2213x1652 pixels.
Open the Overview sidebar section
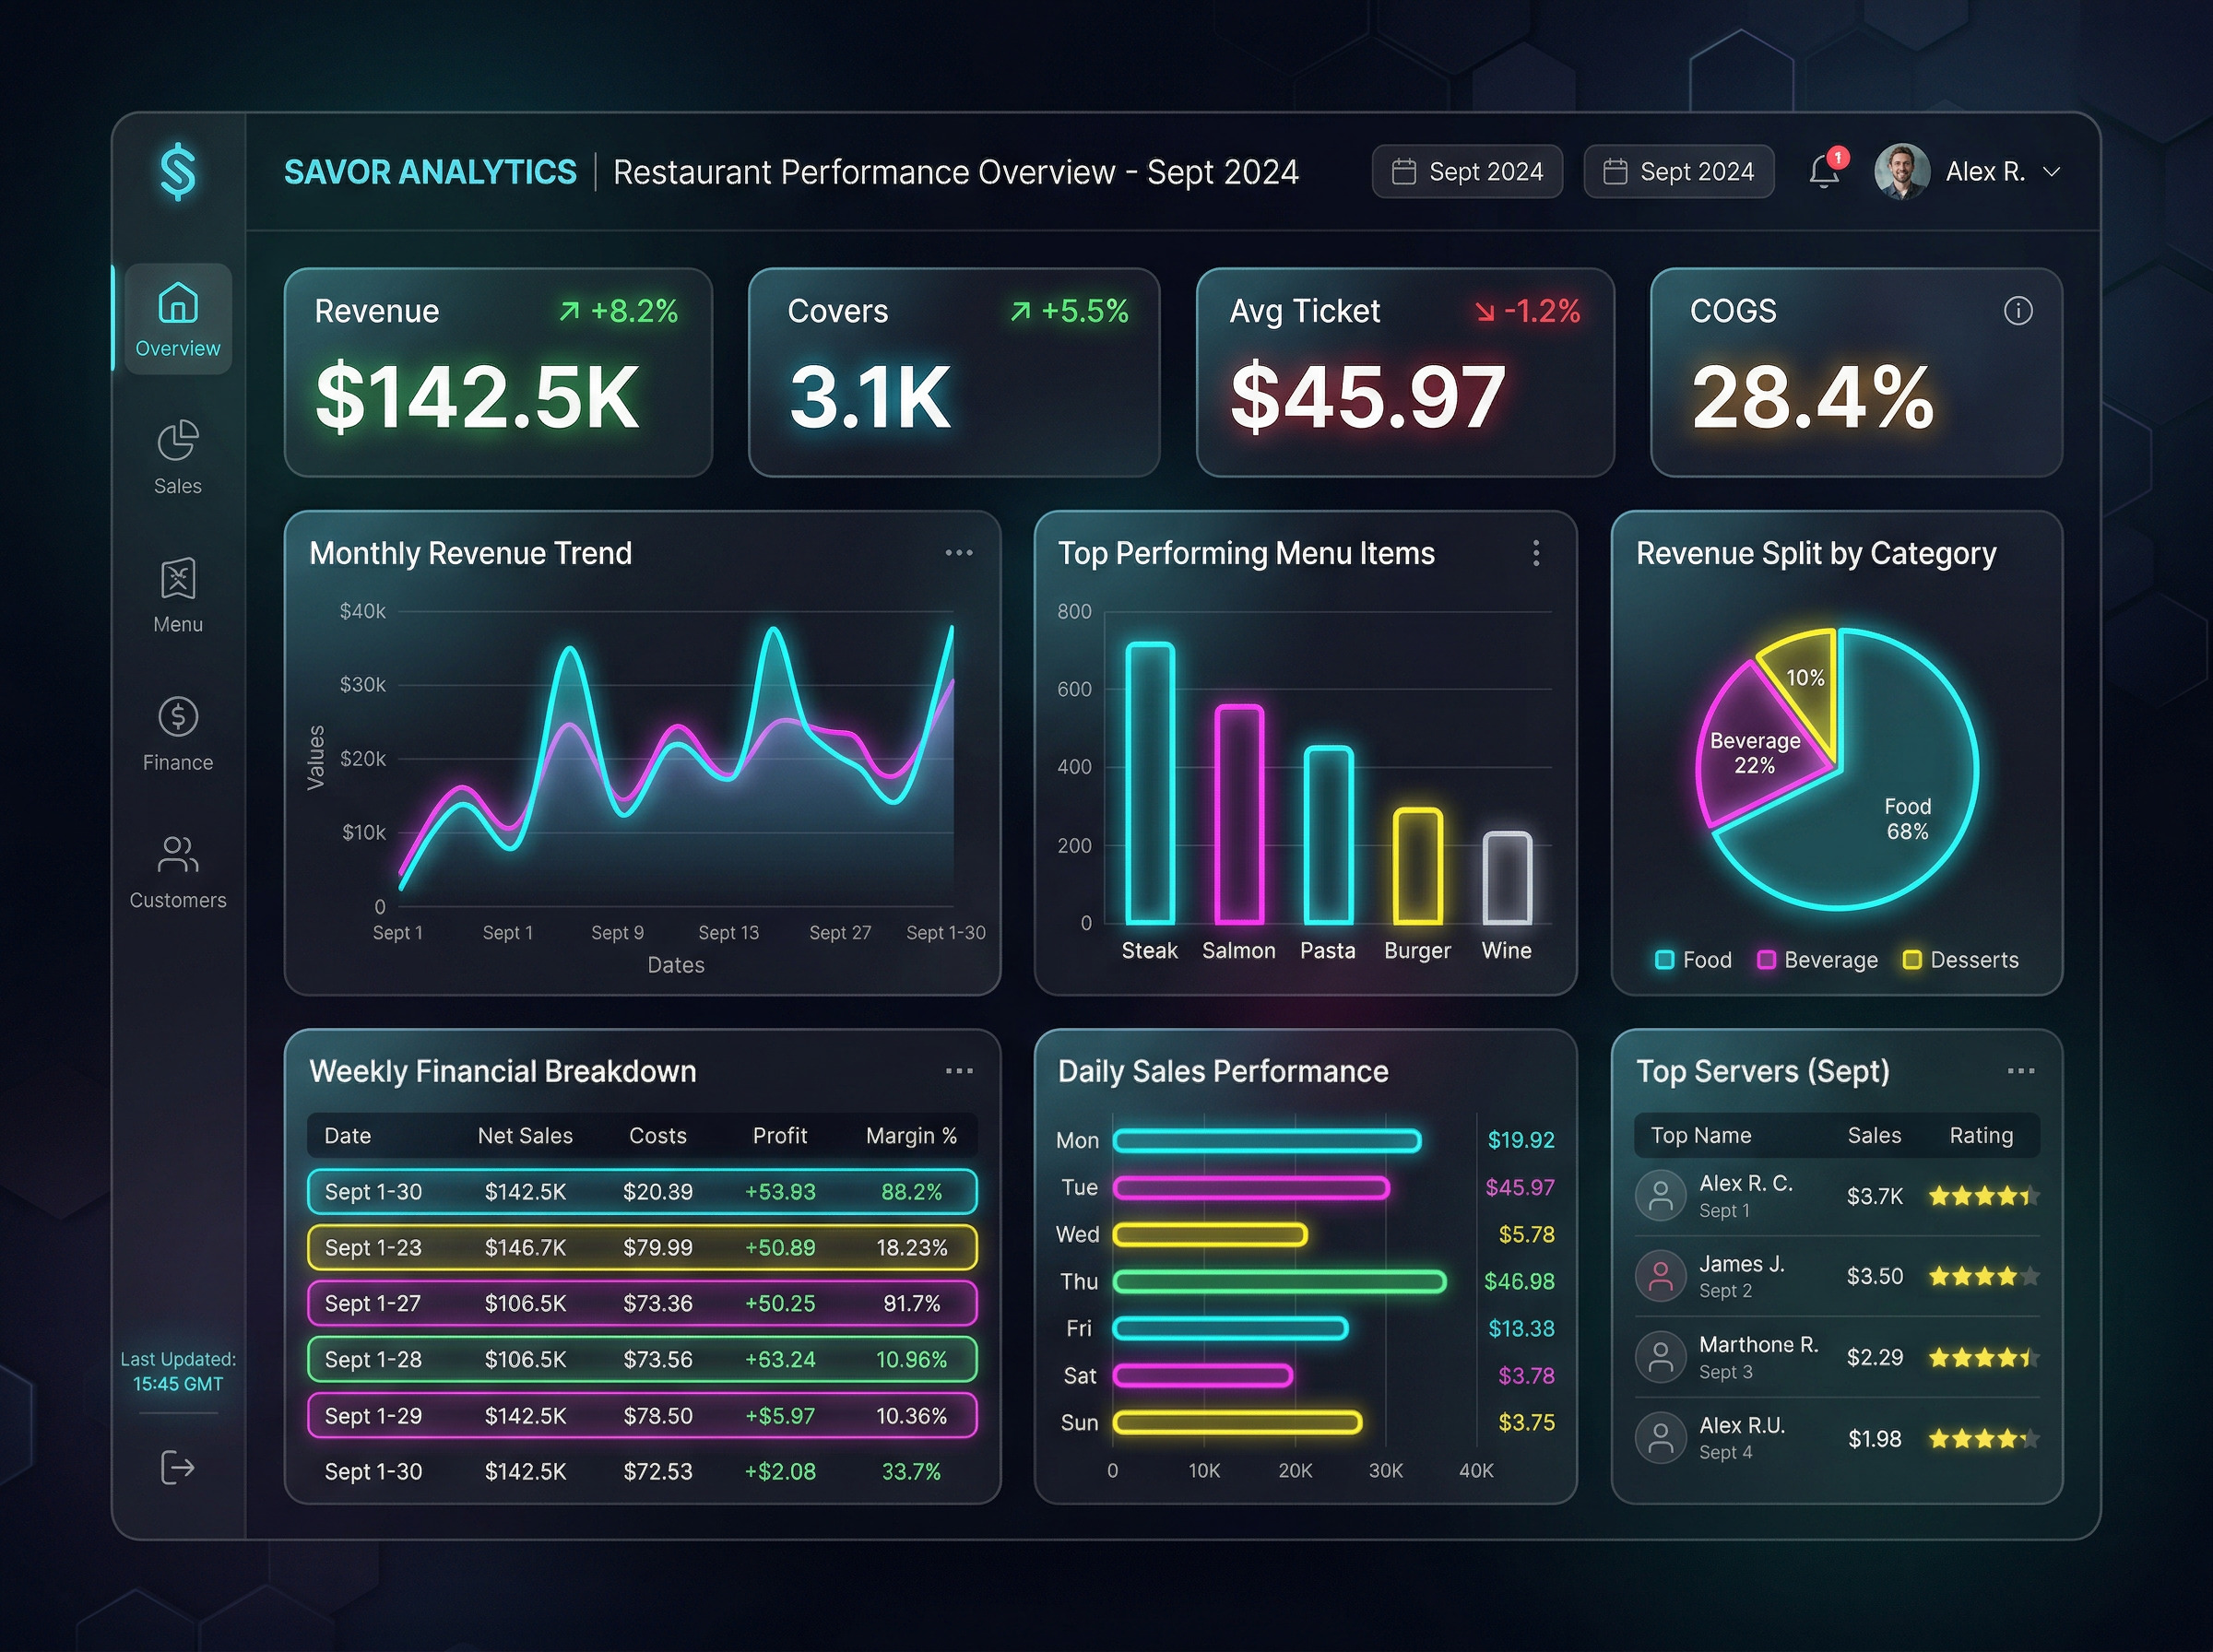tap(178, 319)
